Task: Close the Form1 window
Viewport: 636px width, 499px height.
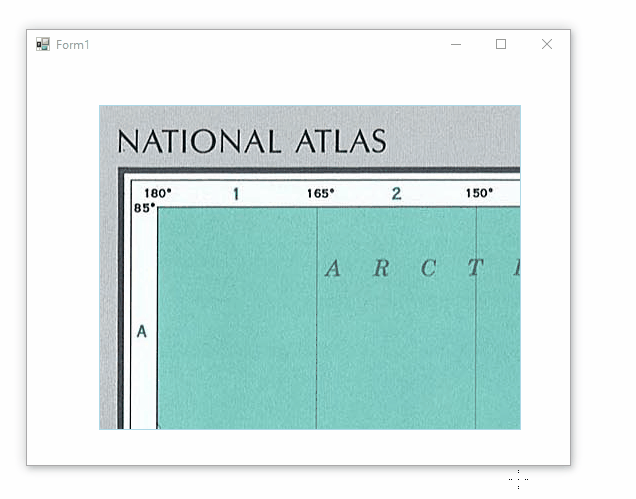Action: pyautogui.click(x=547, y=44)
